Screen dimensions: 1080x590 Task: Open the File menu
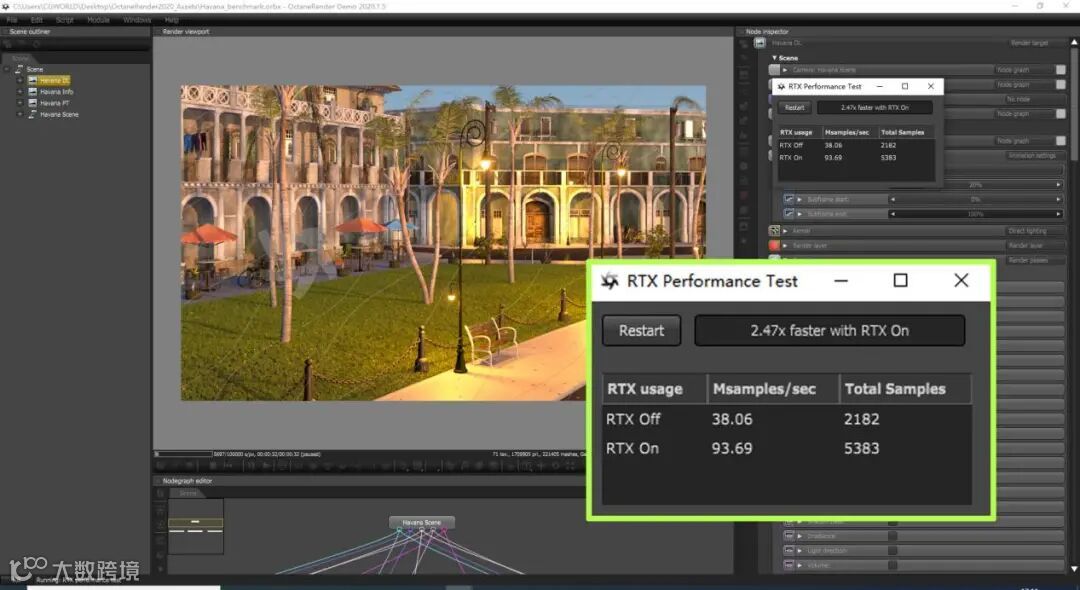pos(12,20)
